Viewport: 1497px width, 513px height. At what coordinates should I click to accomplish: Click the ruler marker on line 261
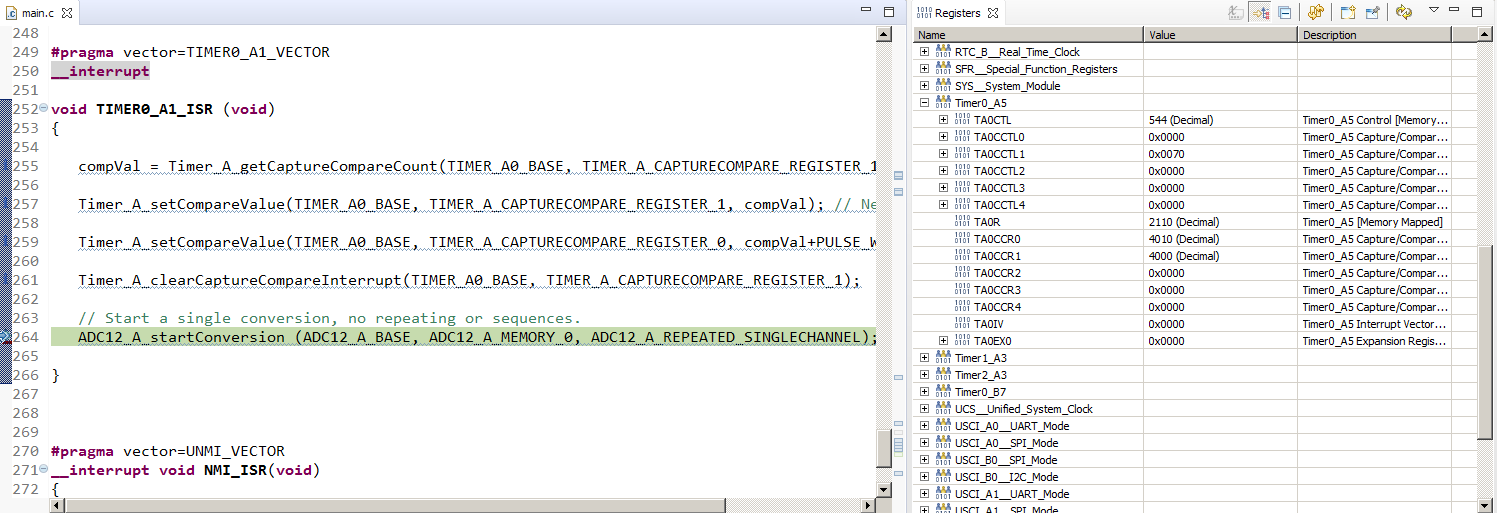point(5,280)
